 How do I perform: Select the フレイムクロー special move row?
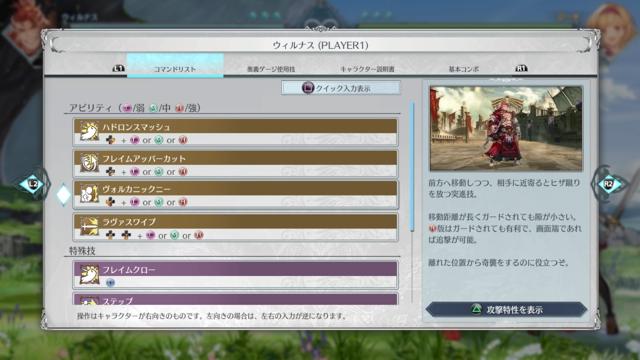[x=235, y=275]
